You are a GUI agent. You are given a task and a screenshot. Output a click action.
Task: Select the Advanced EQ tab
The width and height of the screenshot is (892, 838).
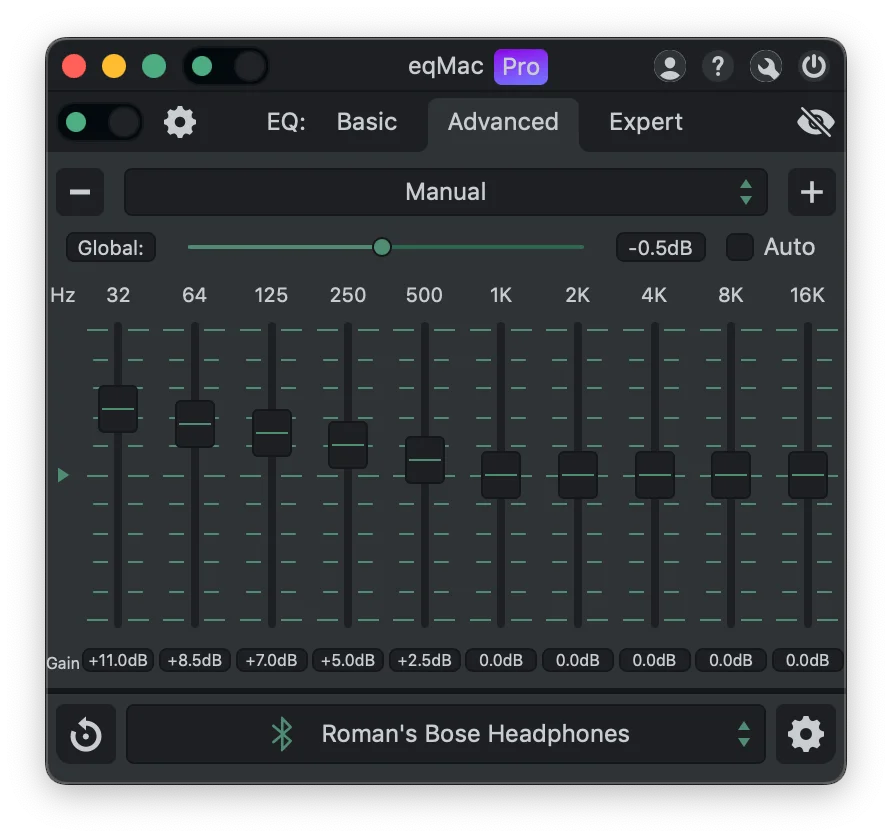click(503, 122)
